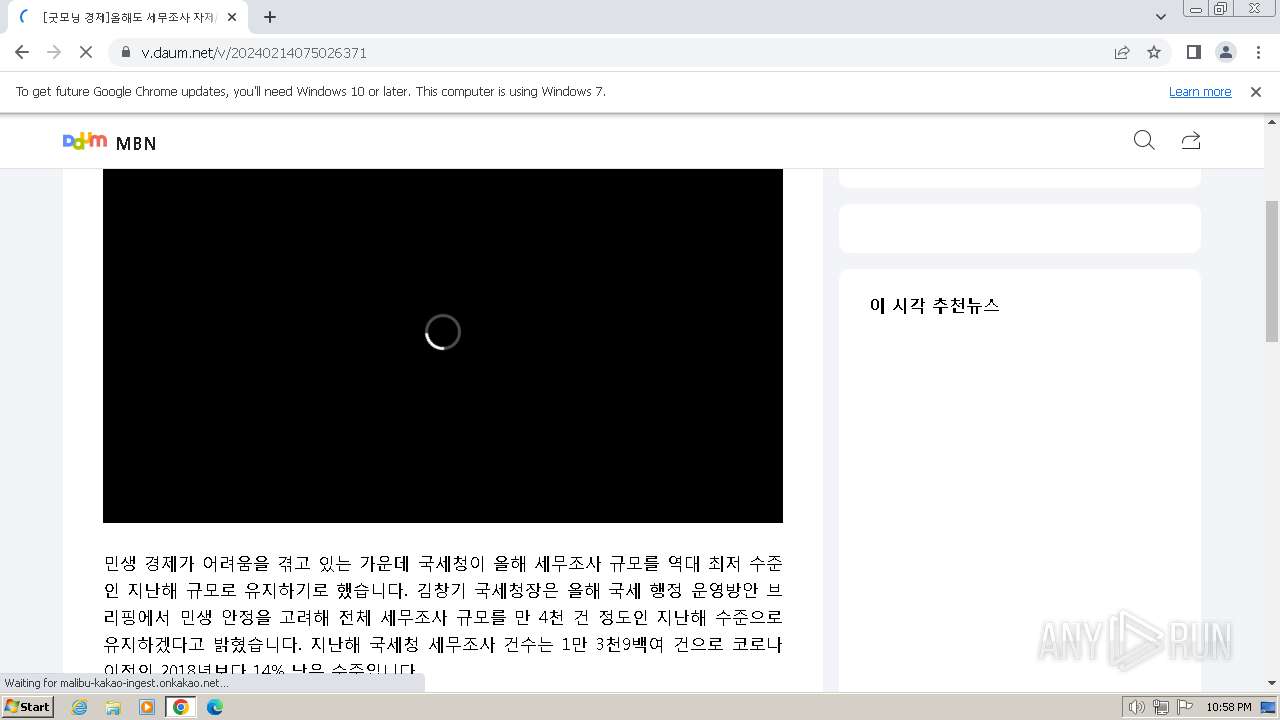Image resolution: width=1280 pixels, height=720 pixels.
Task: Launch Microsoft Edge from taskbar
Action: (215, 707)
